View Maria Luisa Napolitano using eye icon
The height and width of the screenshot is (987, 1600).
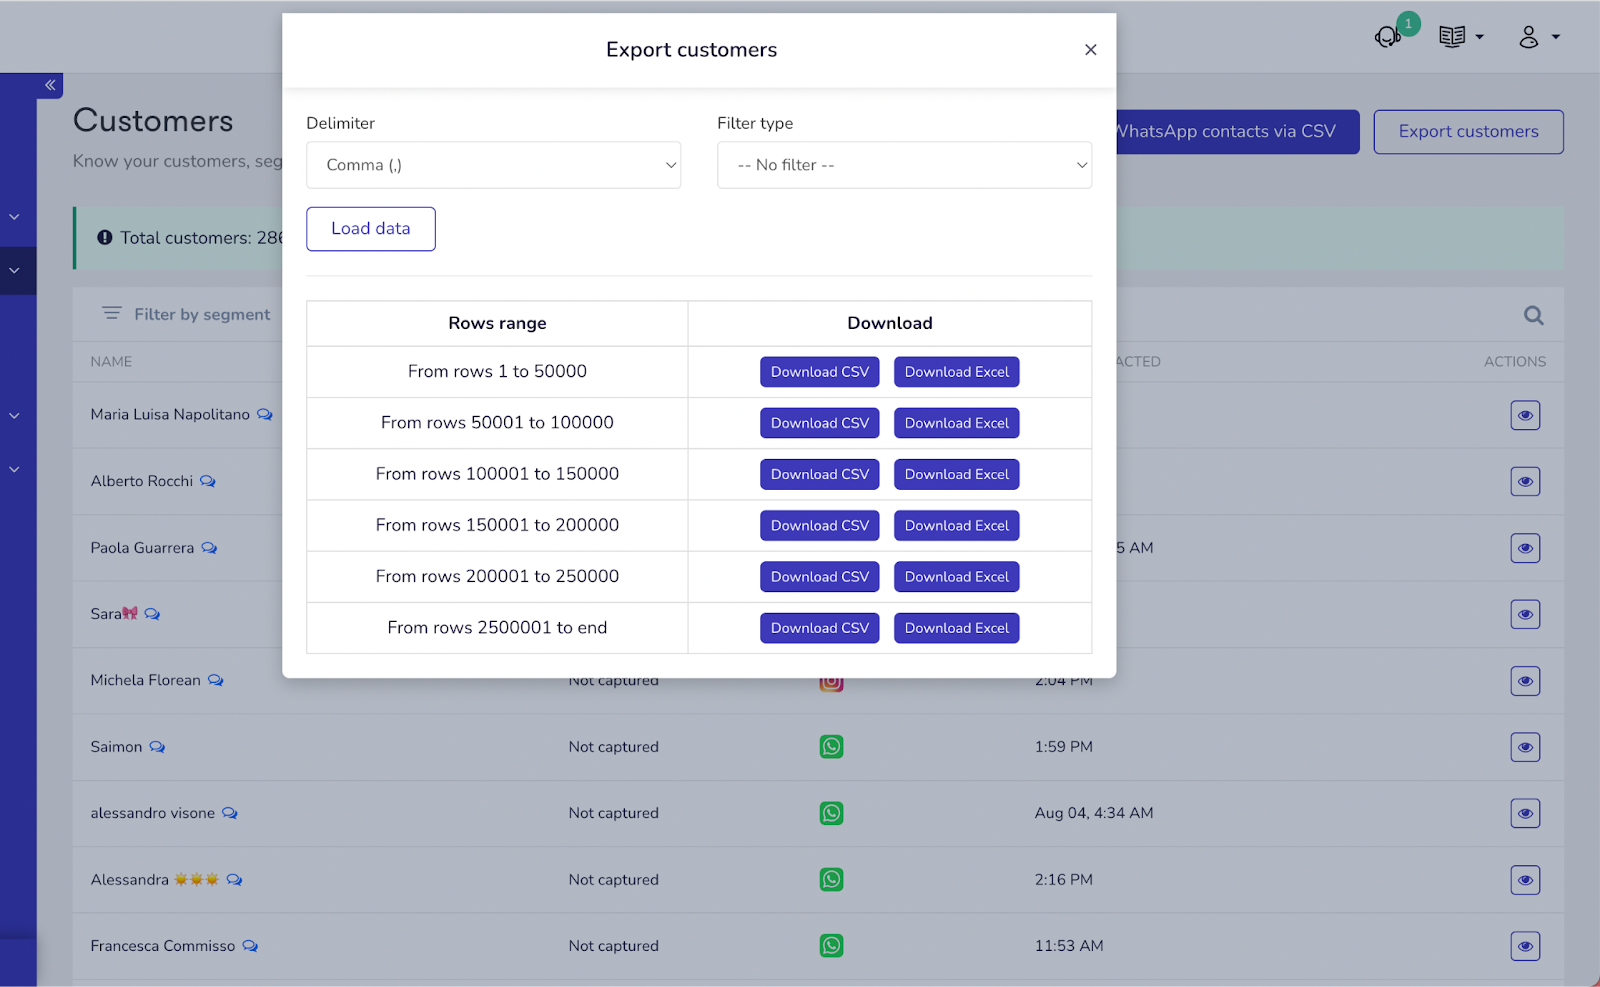(1525, 415)
